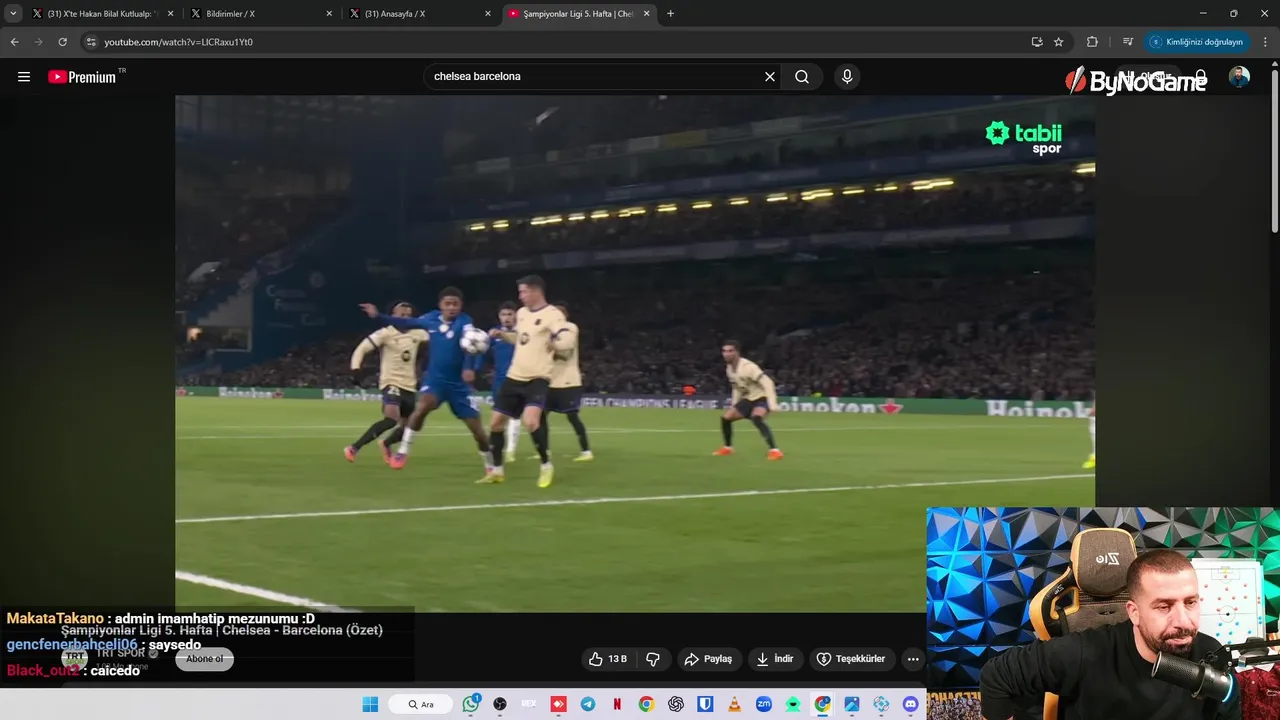Go forward with browser forward arrow

[x=38, y=42]
